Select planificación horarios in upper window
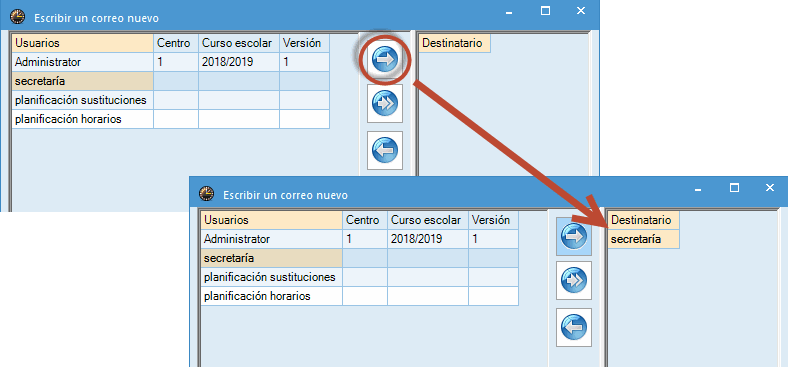The height and width of the screenshot is (367, 788). pos(171,119)
